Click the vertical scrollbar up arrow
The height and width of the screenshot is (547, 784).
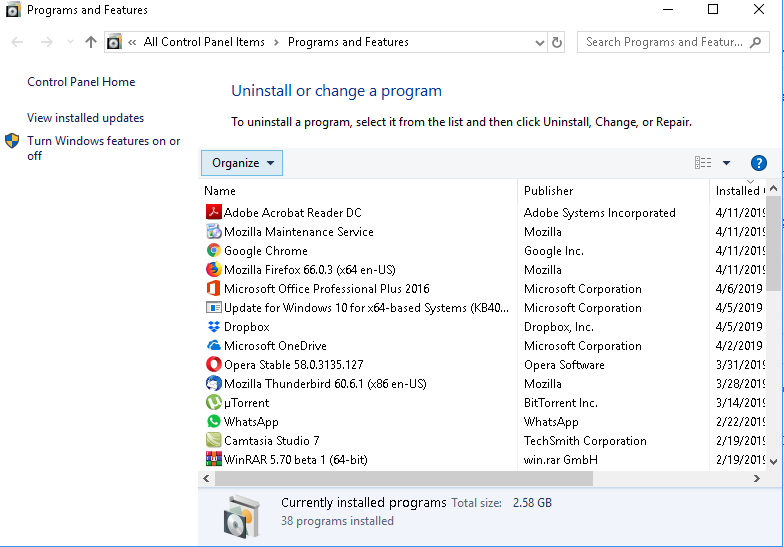[774, 188]
